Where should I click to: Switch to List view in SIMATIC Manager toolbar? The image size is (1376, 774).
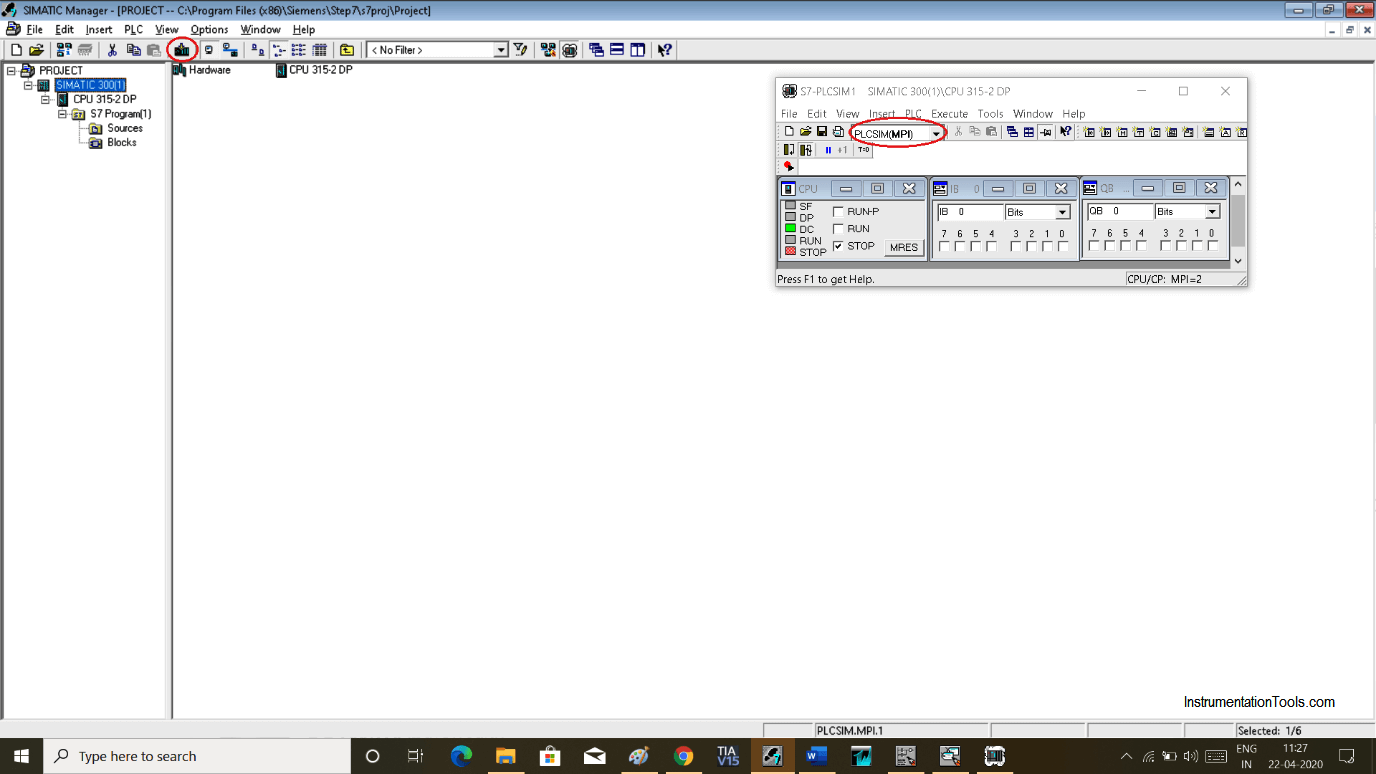point(298,50)
